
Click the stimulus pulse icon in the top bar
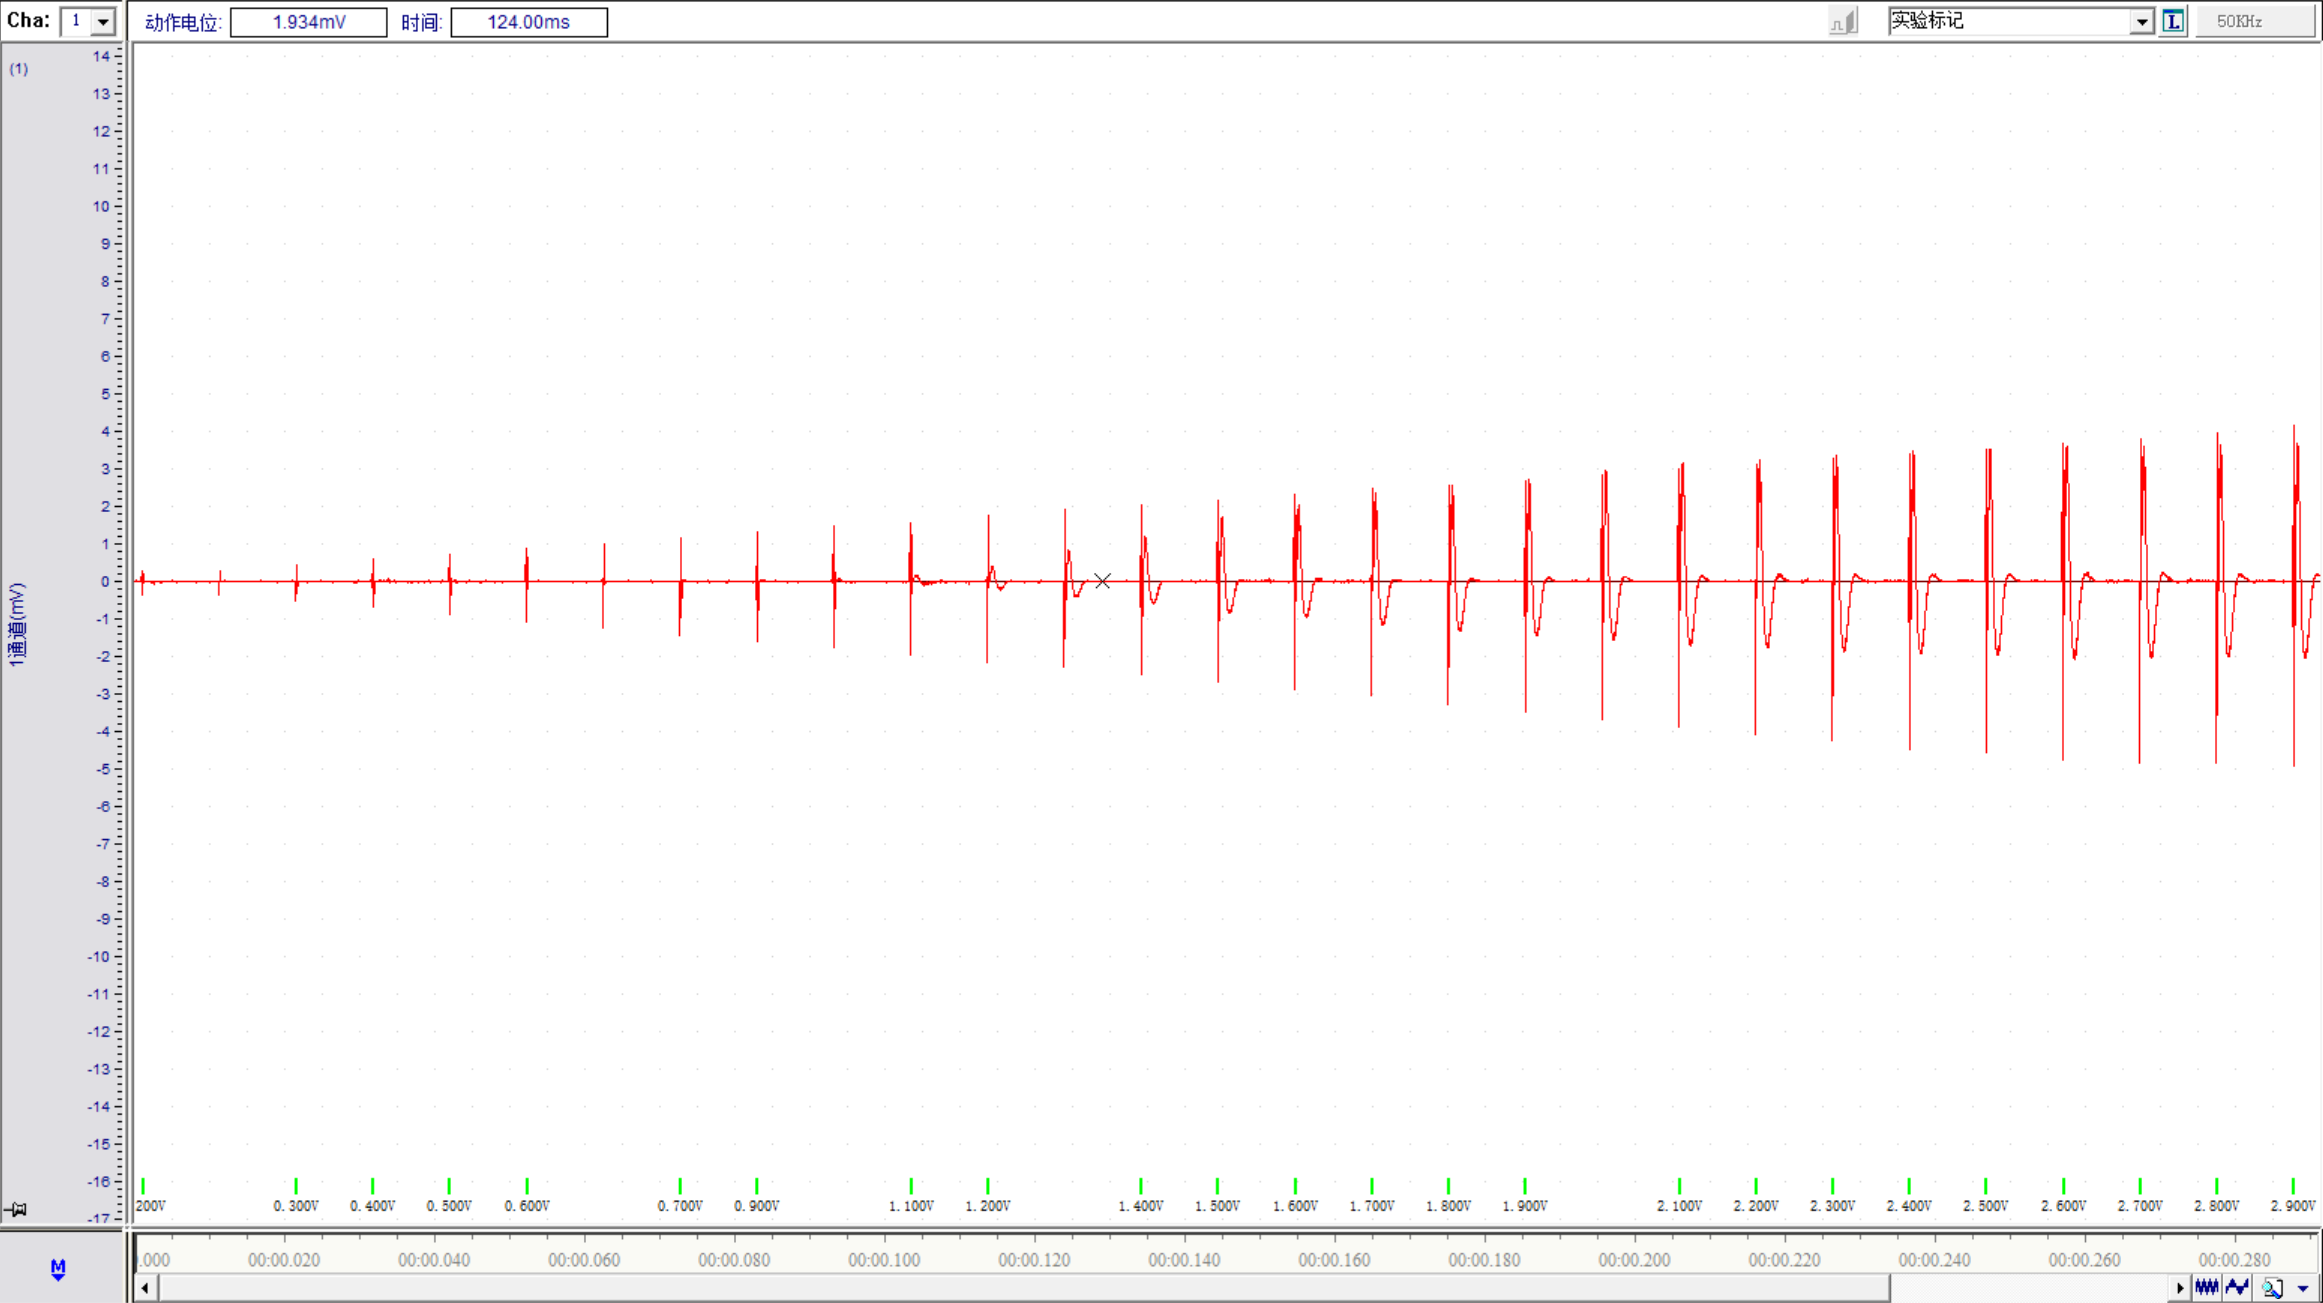click(1843, 22)
